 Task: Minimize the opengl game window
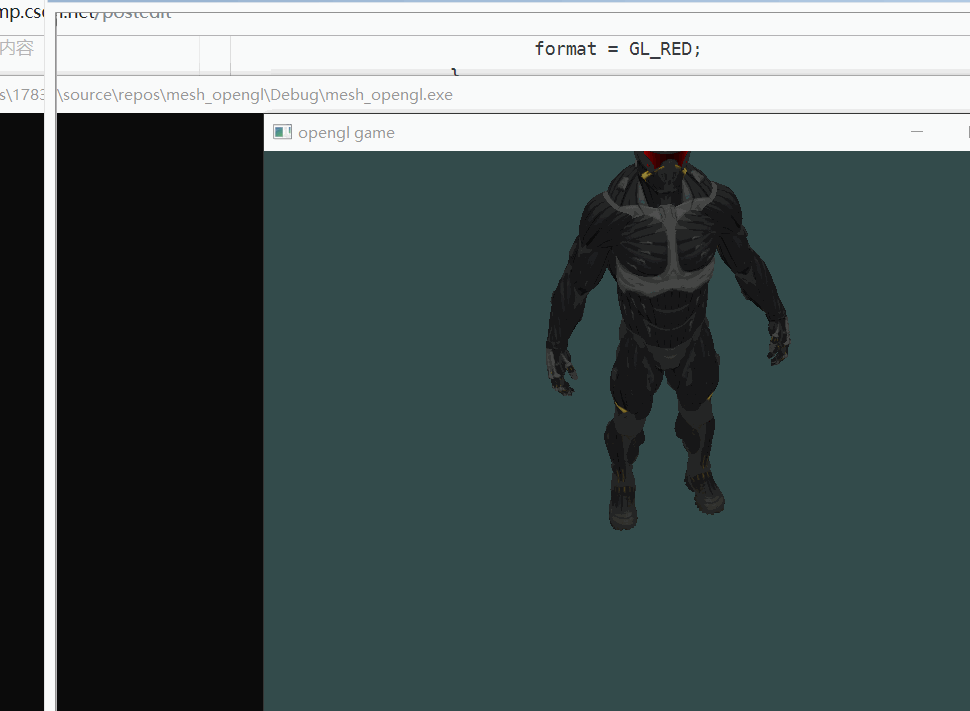point(917,131)
